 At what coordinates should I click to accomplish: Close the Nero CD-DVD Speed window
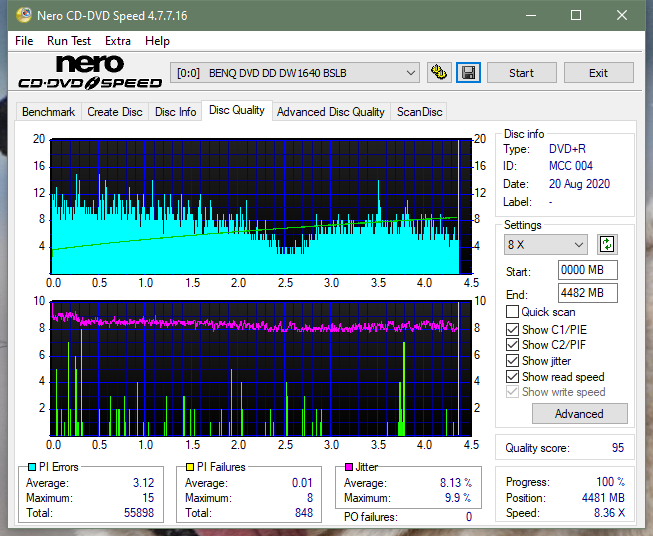click(622, 15)
